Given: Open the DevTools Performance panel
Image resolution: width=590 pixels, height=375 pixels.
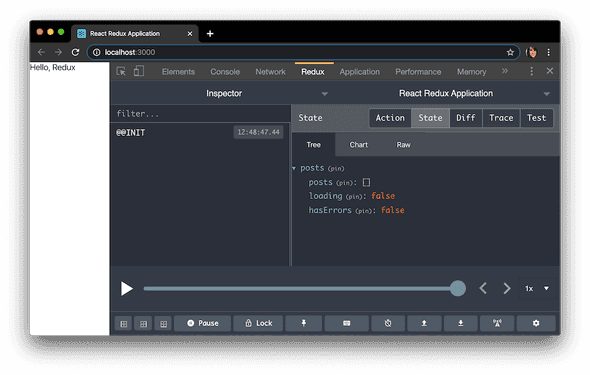Looking at the screenshot, I should [x=418, y=72].
